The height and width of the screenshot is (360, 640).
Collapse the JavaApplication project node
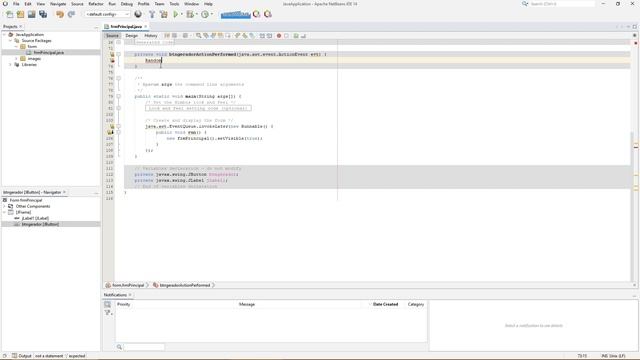point(4,35)
